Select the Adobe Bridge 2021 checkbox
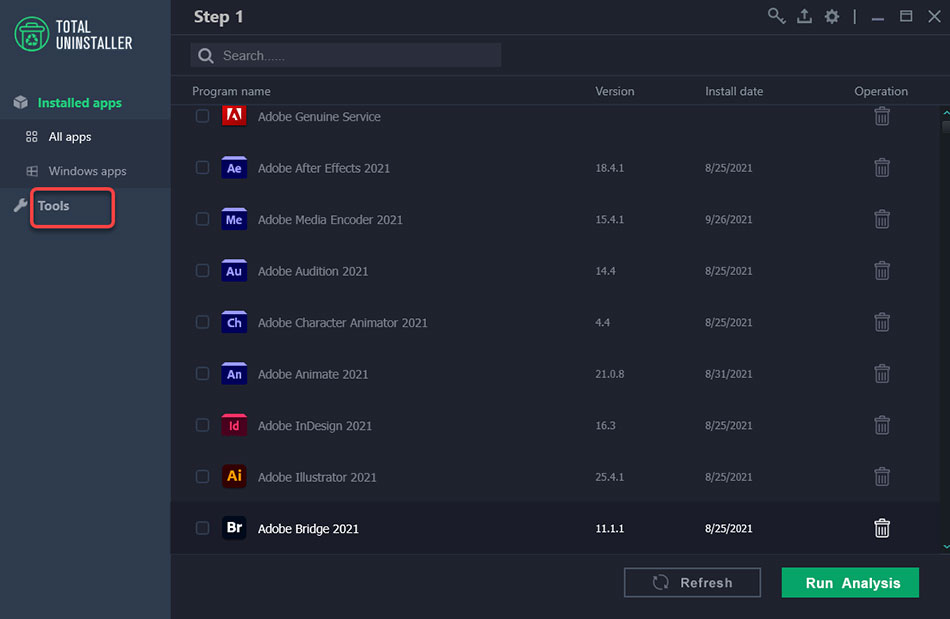This screenshot has width=950, height=619. [202, 528]
